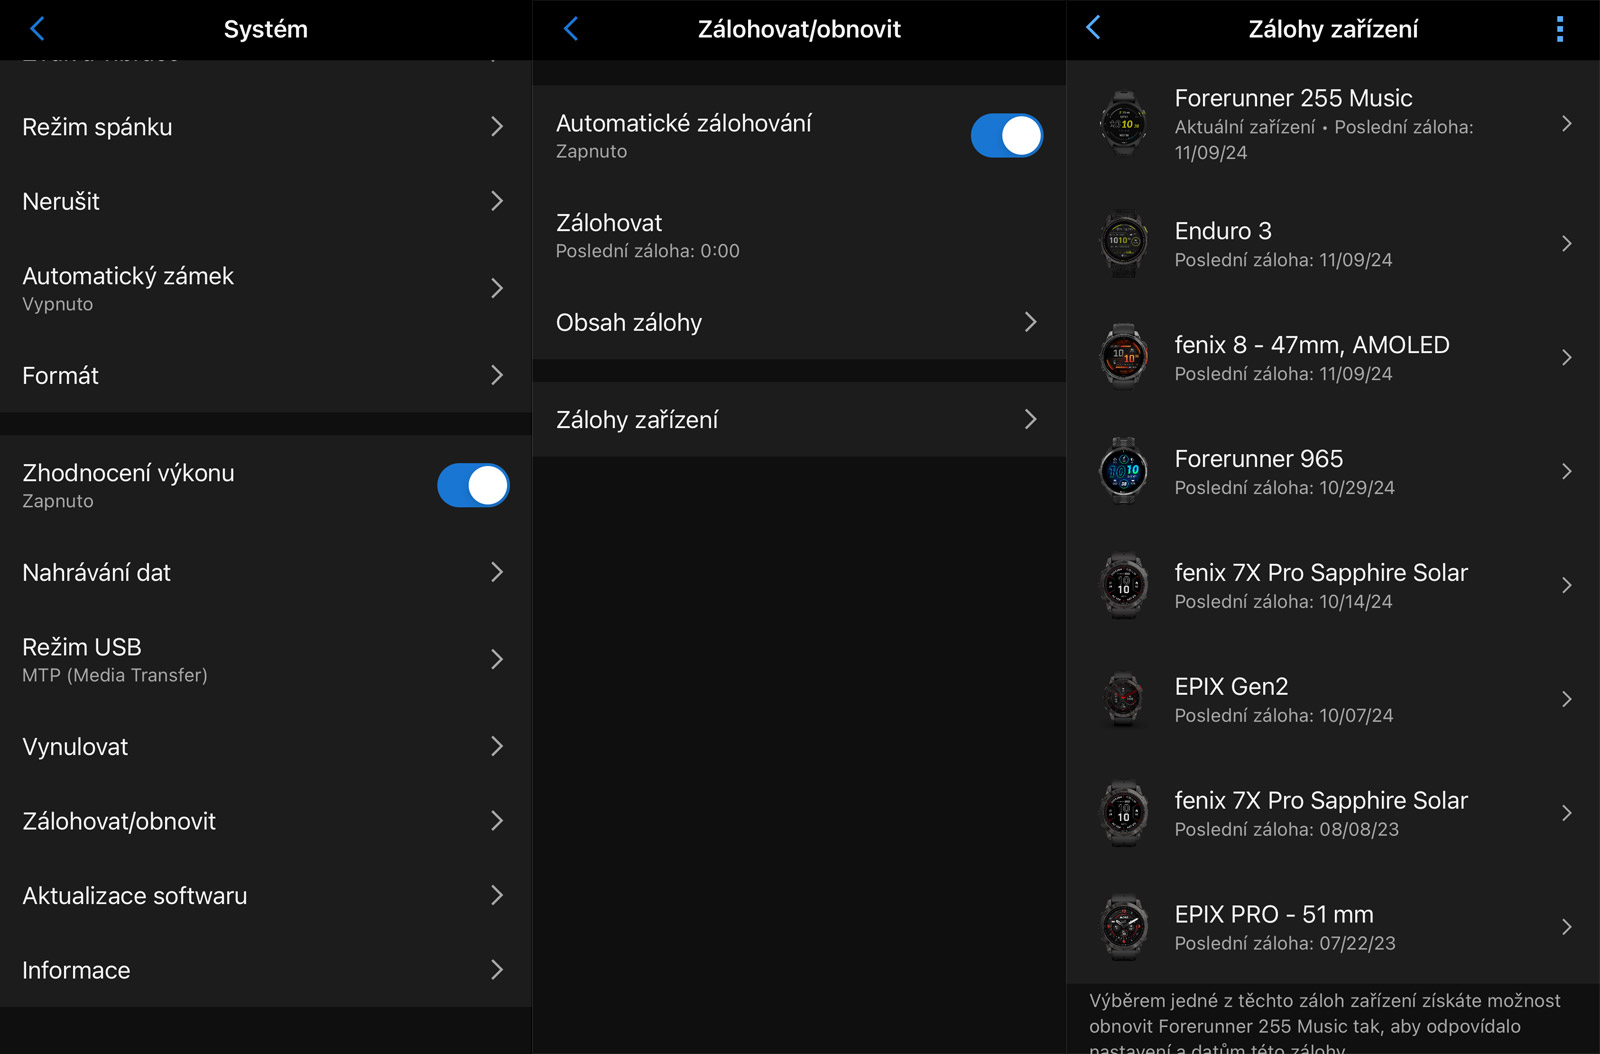Screen dimensions: 1600x1054
Task: Open the Forerunner 965 backup
Action: click(x=1333, y=471)
